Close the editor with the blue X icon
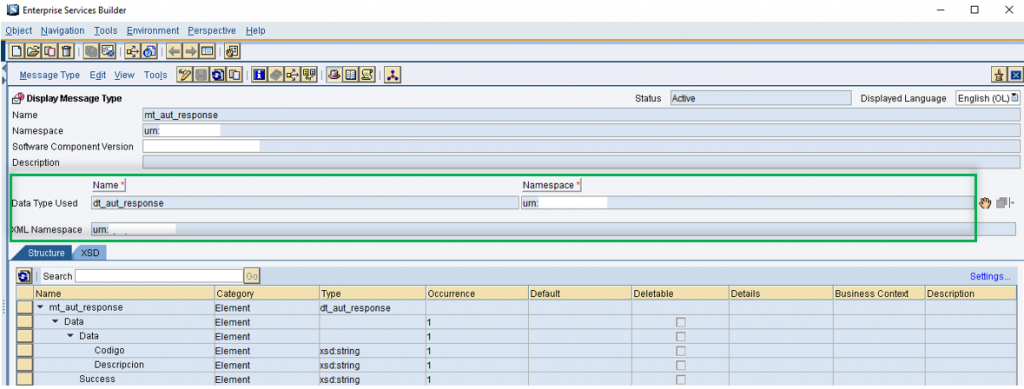Image resolution: width=1024 pixels, height=389 pixels. coord(1015,75)
